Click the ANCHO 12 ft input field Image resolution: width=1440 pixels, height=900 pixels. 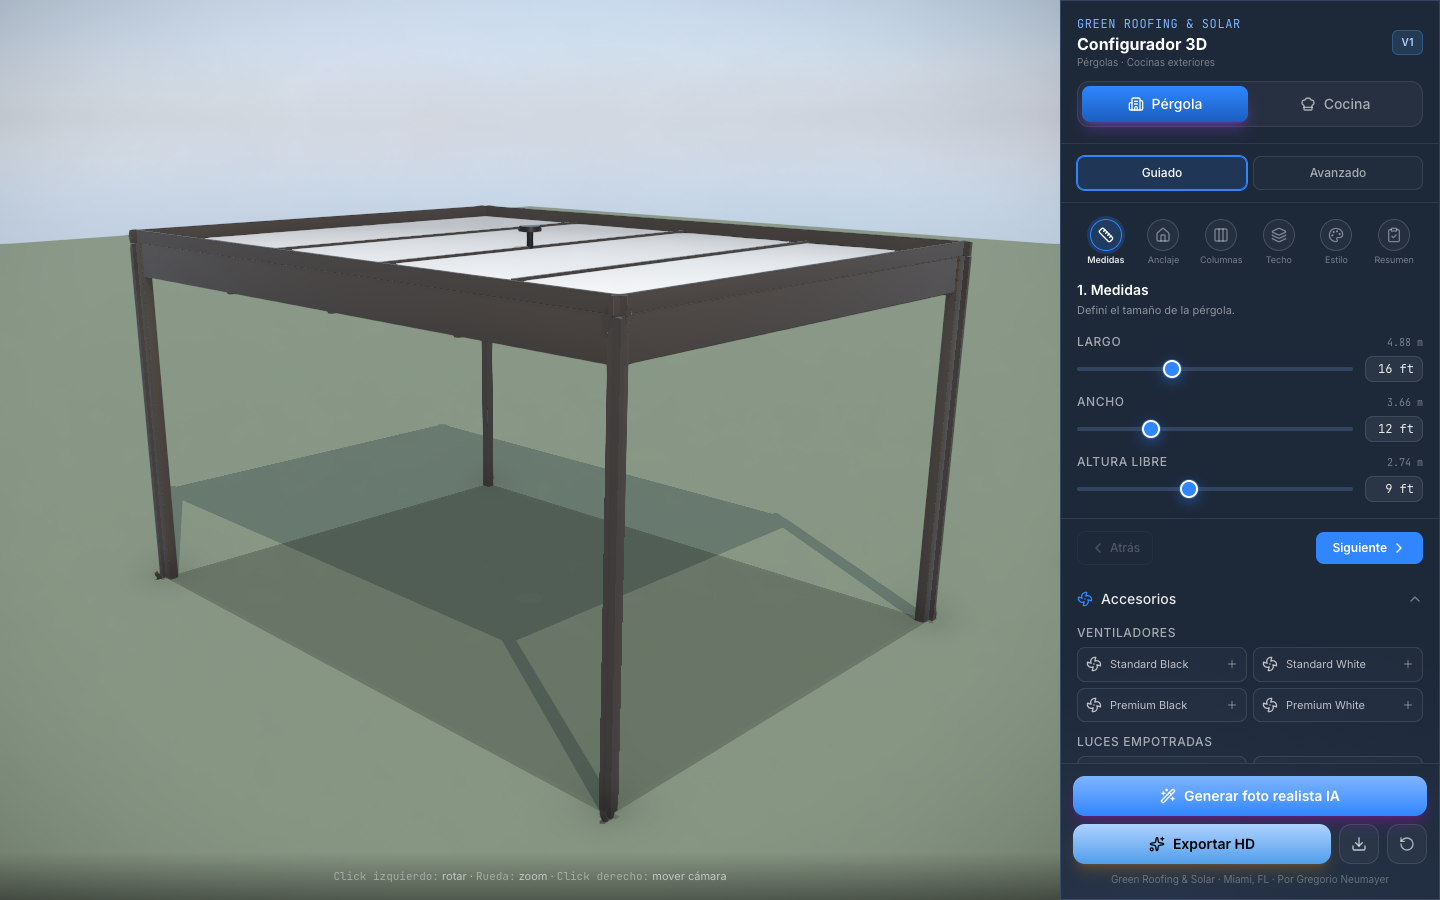click(x=1394, y=429)
